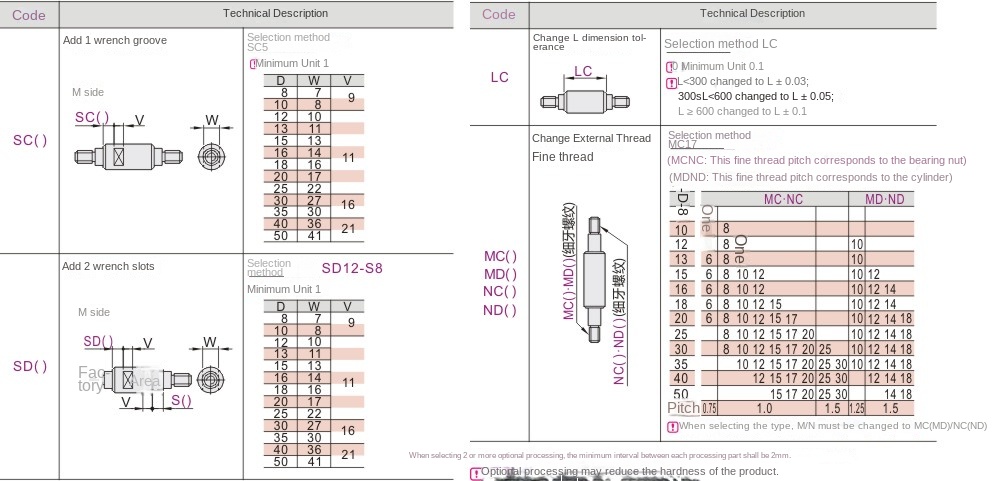Click "Add 2 wrench slots" text
The height and width of the screenshot is (481, 999).
click(108, 266)
